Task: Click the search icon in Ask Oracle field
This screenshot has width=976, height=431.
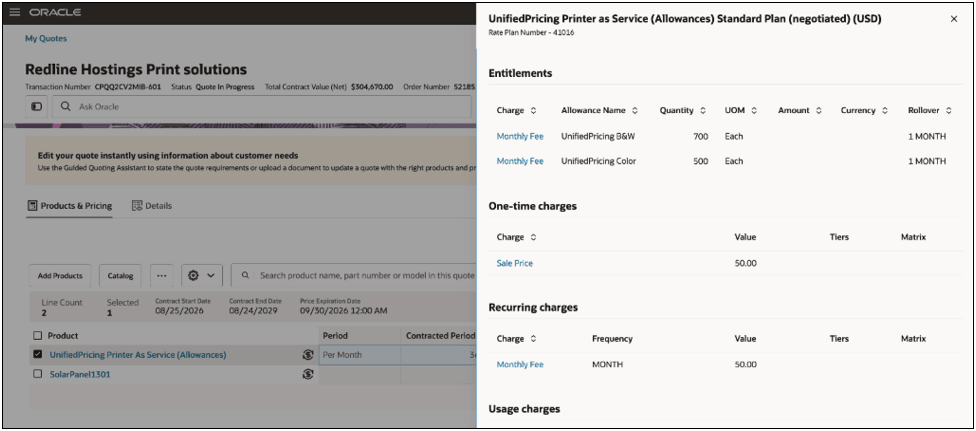Action: [x=65, y=107]
